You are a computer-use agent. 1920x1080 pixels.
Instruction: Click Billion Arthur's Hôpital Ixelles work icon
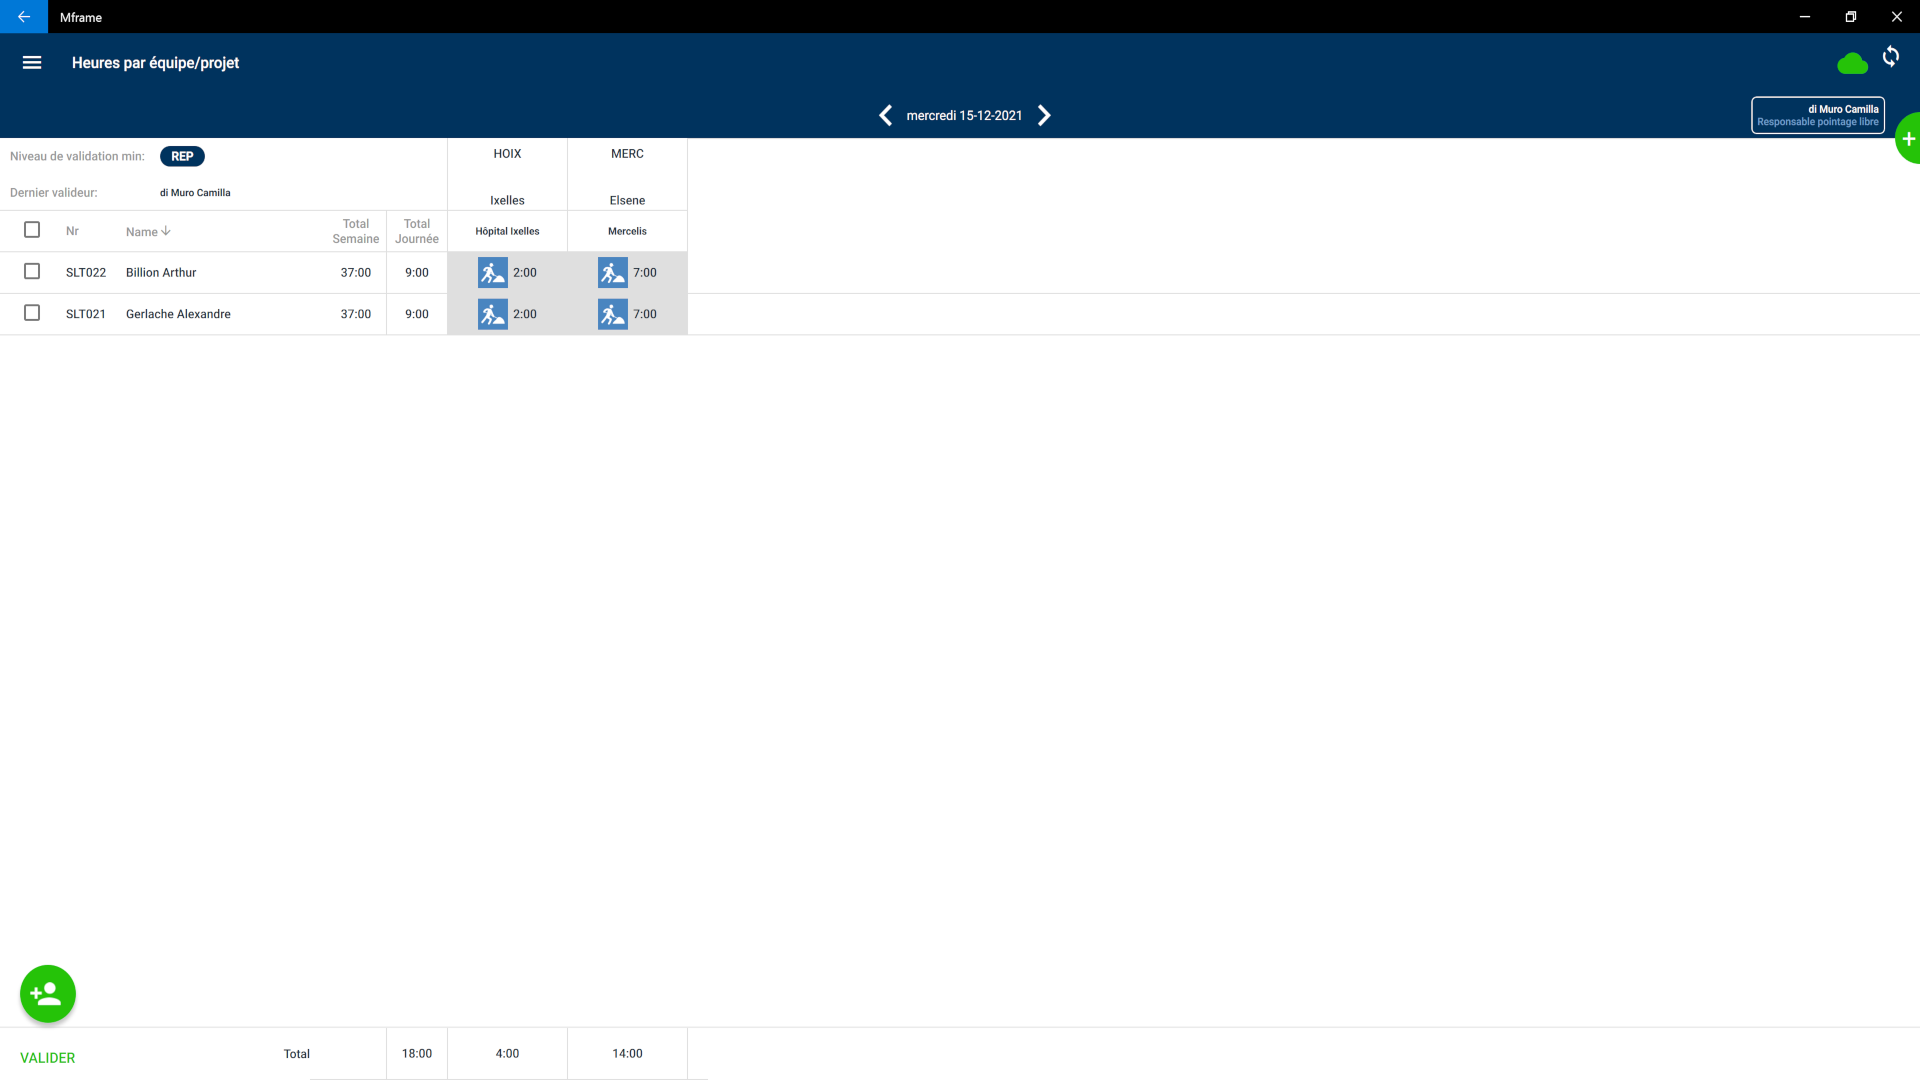[x=492, y=272]
